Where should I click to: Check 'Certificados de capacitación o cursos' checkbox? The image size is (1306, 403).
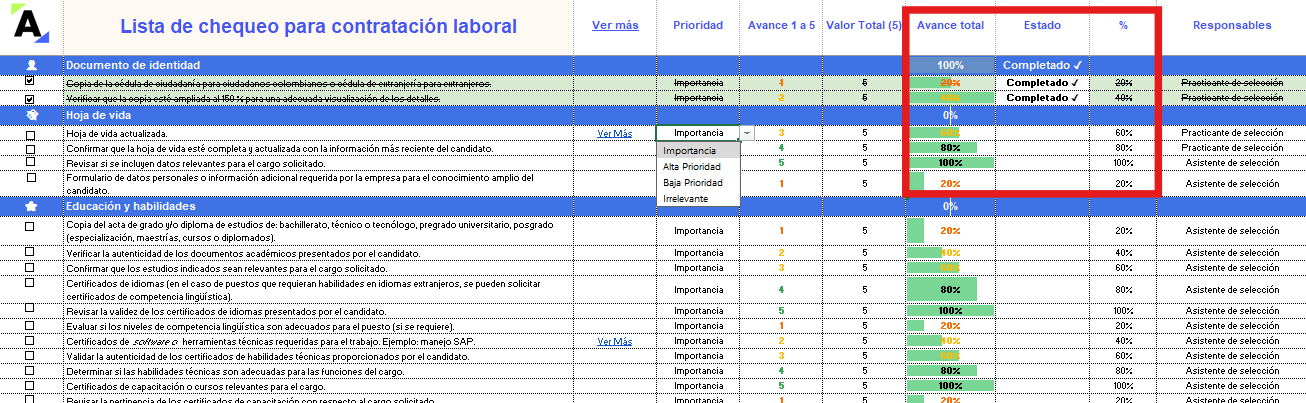[30, 385]
